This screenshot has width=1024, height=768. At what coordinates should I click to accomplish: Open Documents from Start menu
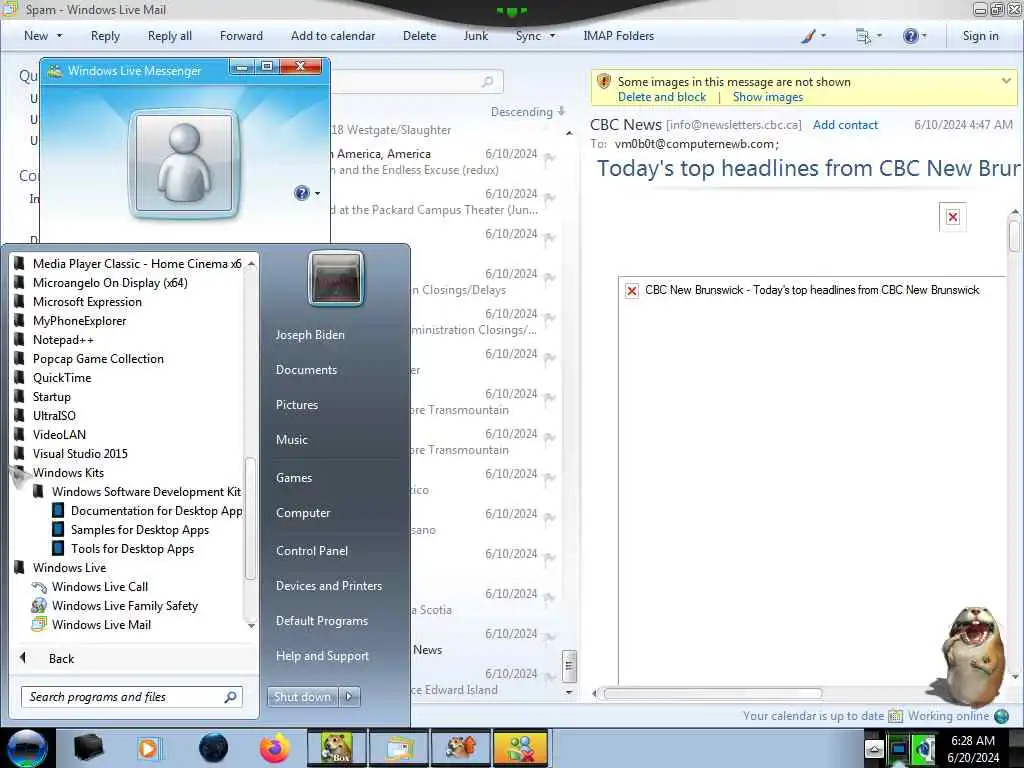[306, 370]
